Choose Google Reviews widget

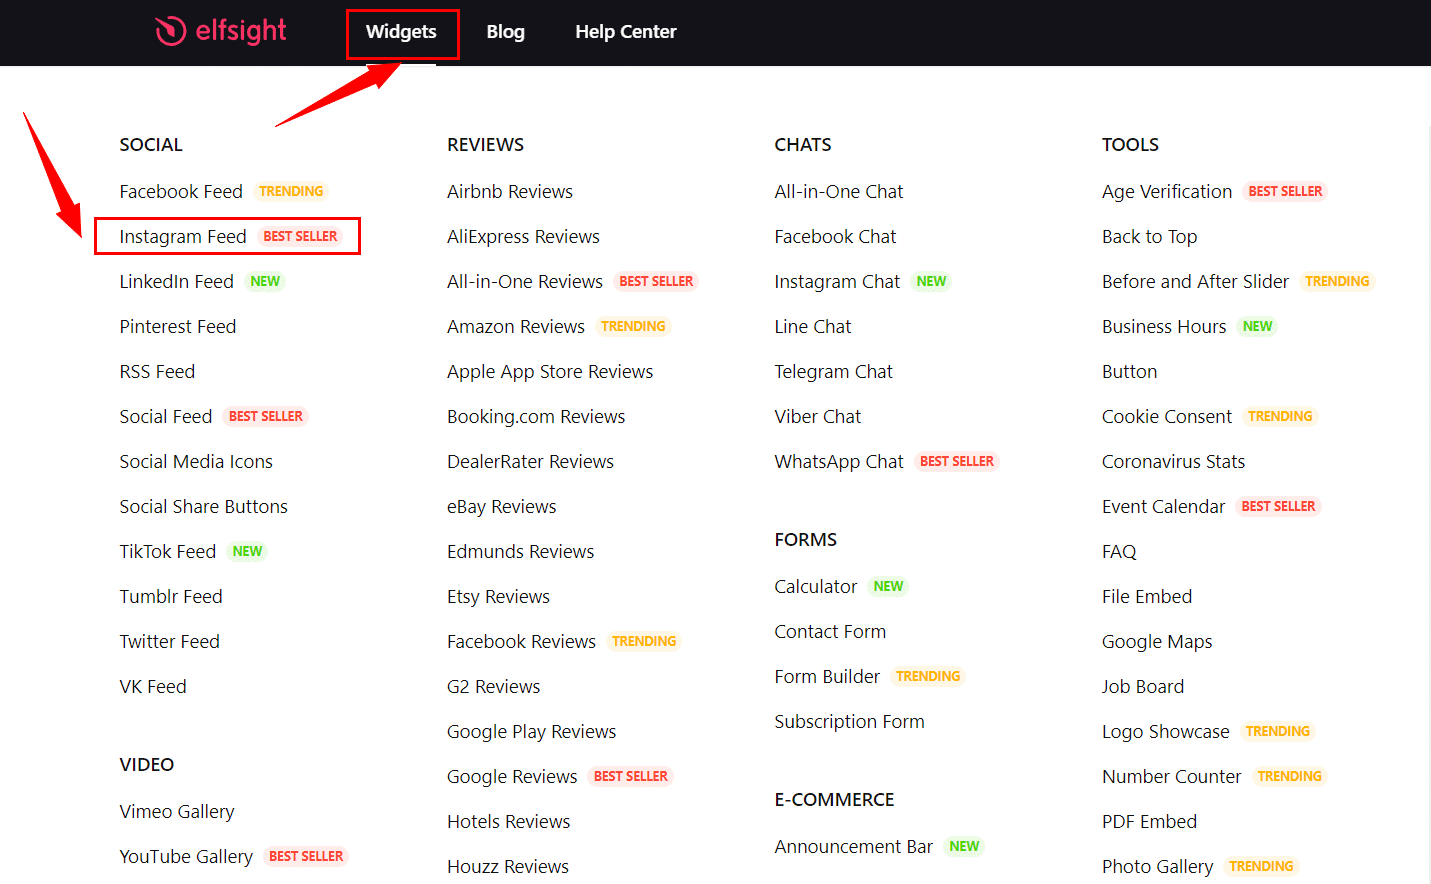512,776
